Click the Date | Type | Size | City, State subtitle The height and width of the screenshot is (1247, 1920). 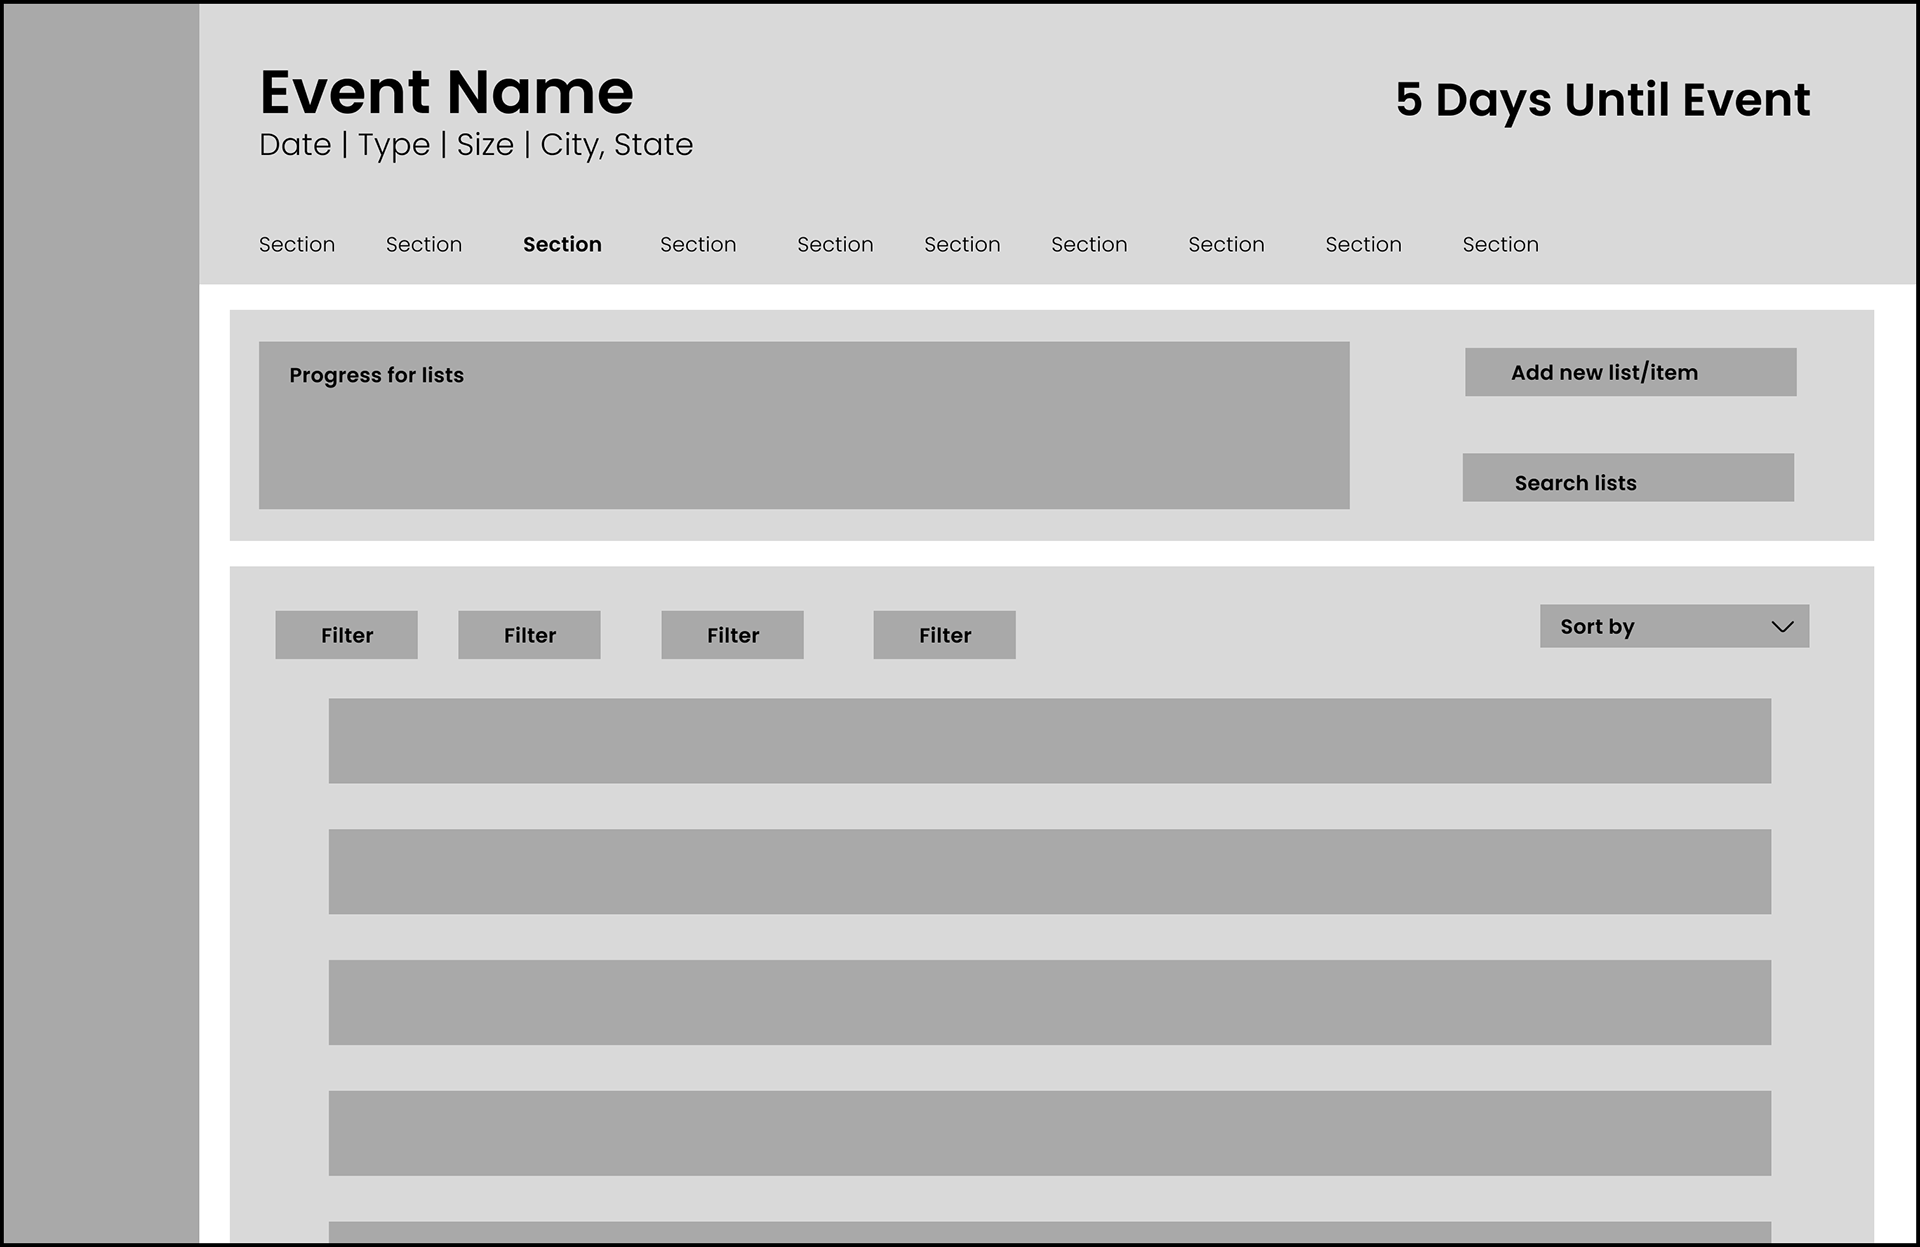point(476,145)
